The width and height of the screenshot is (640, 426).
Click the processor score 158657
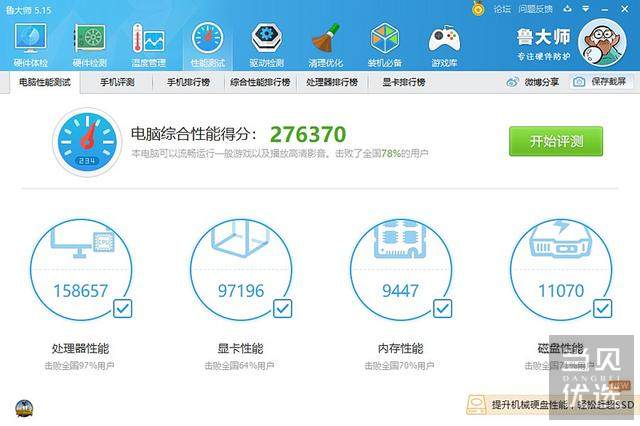81,291
